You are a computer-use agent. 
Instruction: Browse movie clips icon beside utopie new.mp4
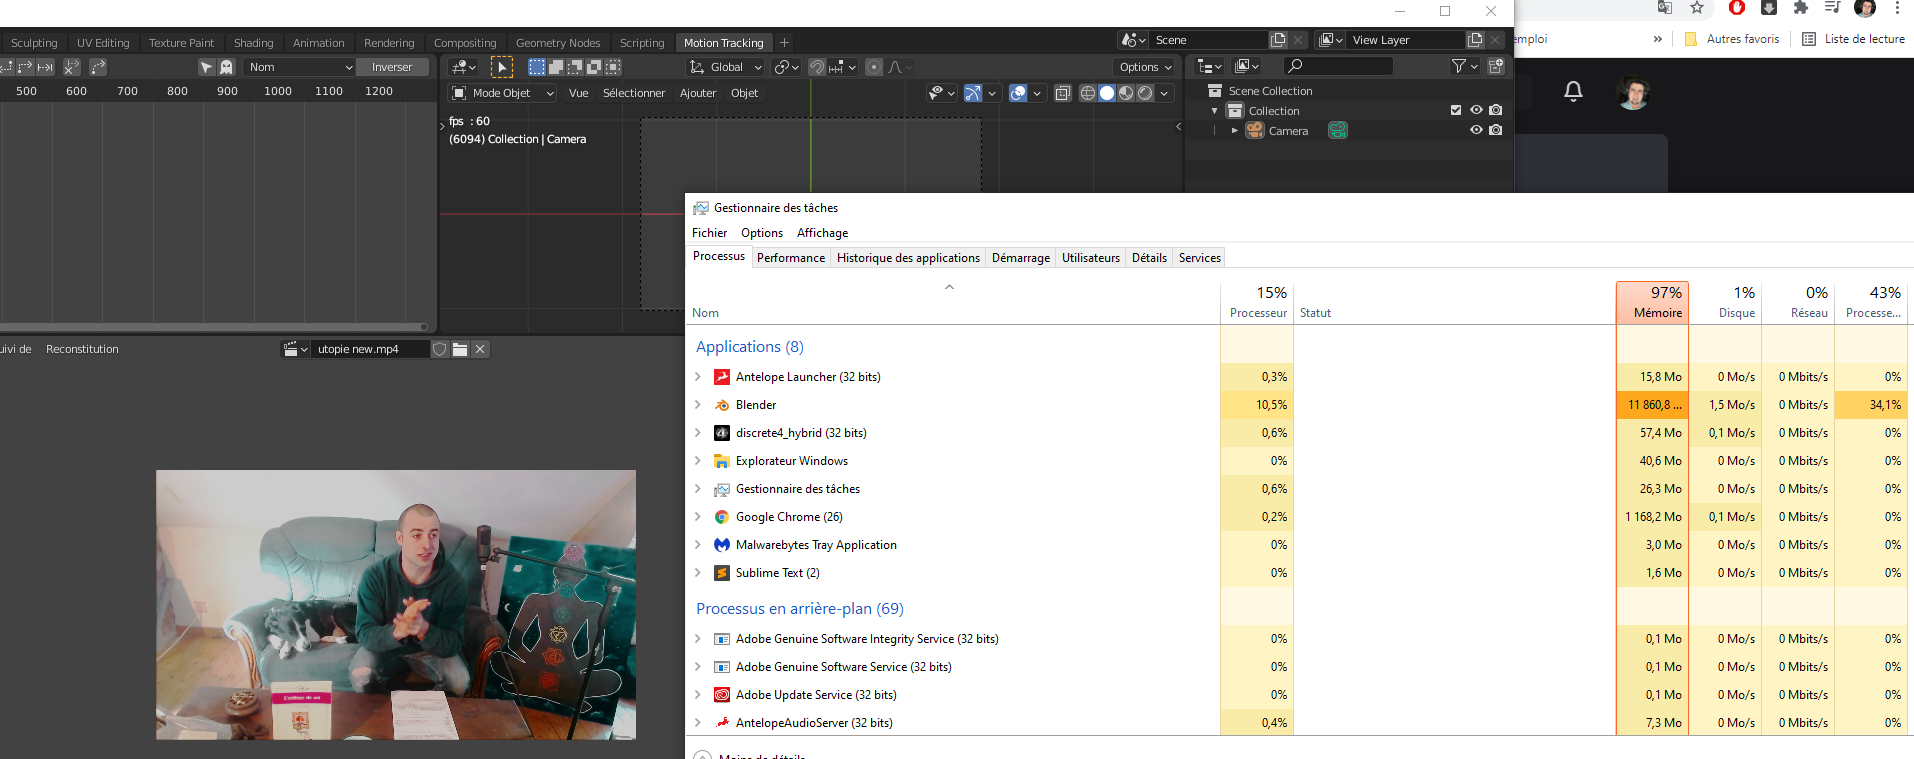tap(296, 349)
